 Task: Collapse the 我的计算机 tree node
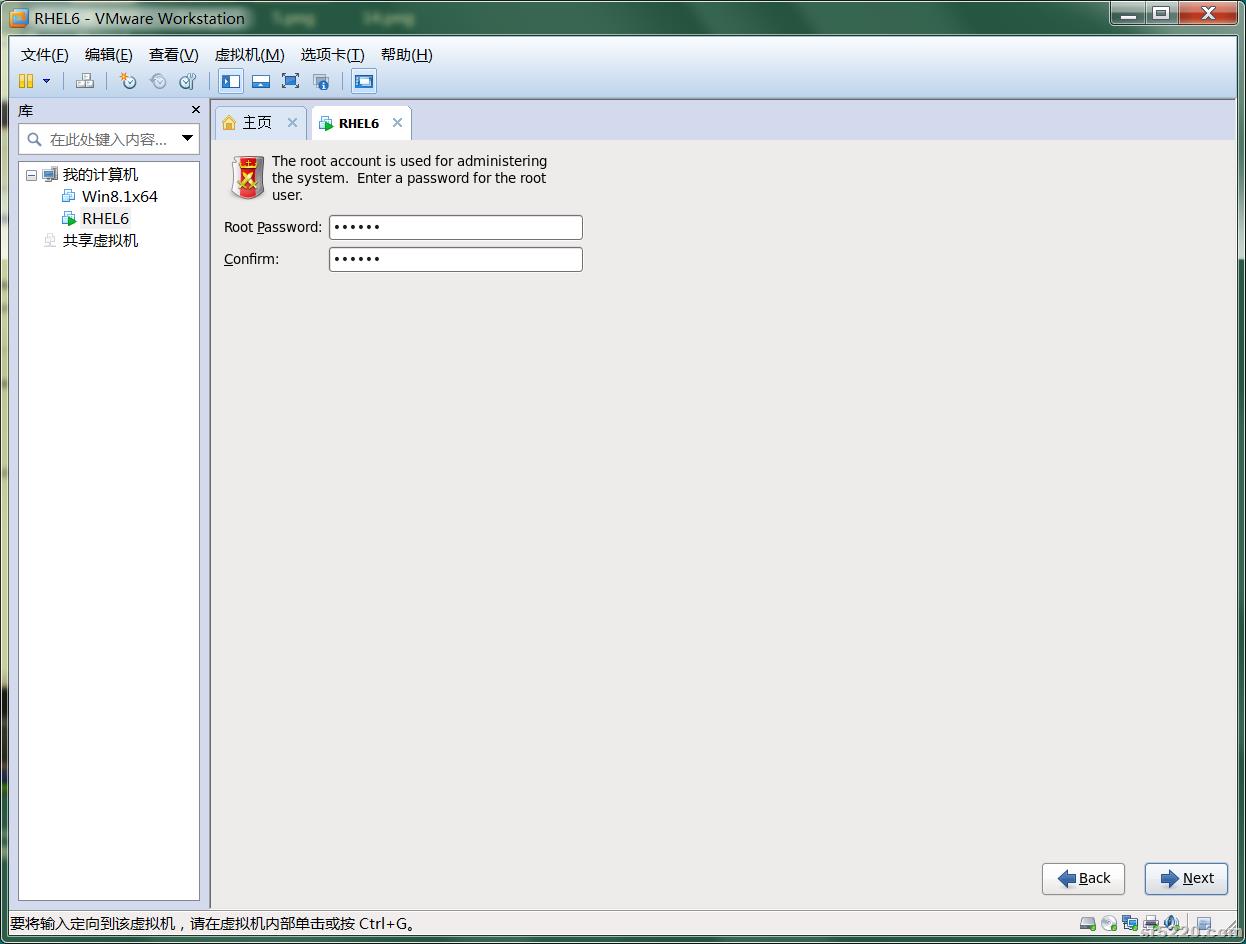31,175
